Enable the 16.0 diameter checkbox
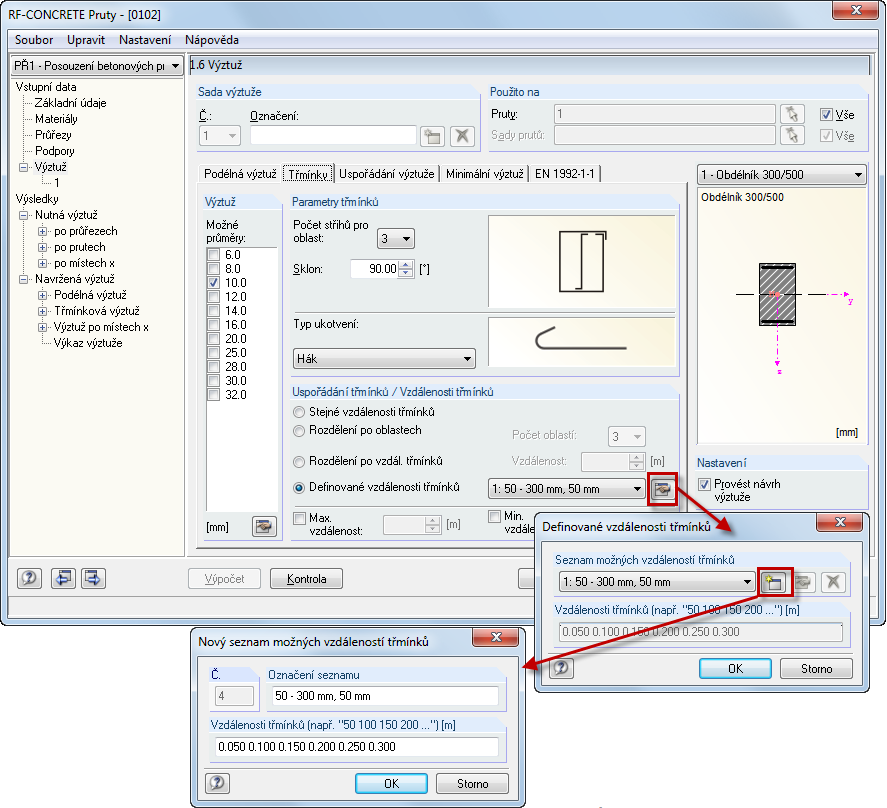This screenshot has height=808, width=887. pyautogui.click(x=214, y=324)
